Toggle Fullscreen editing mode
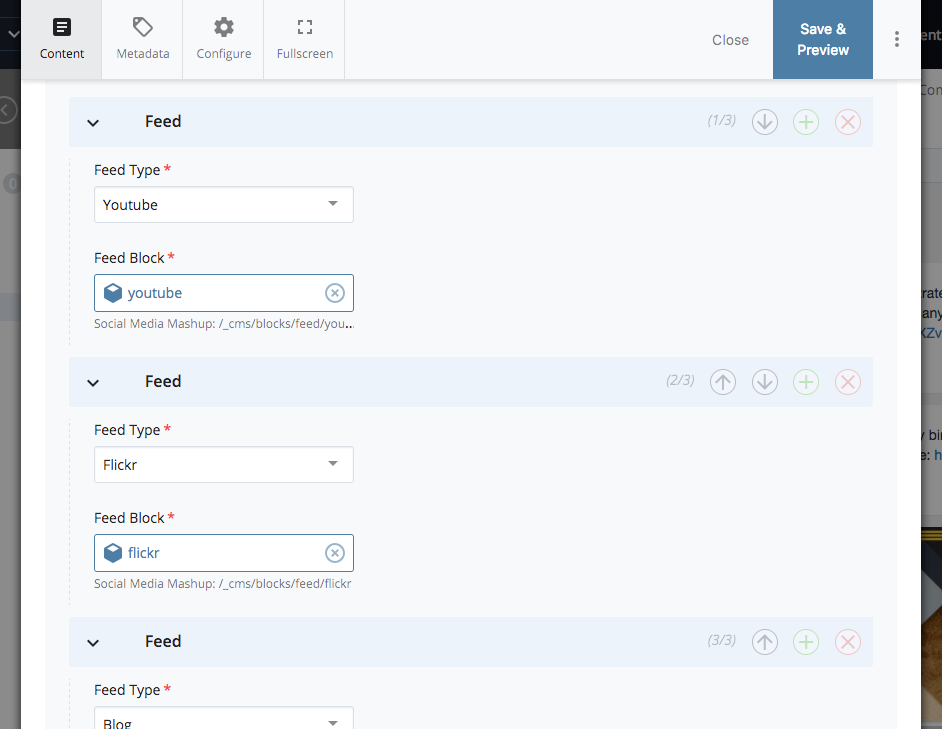942x729 pixels. (305, 40)
